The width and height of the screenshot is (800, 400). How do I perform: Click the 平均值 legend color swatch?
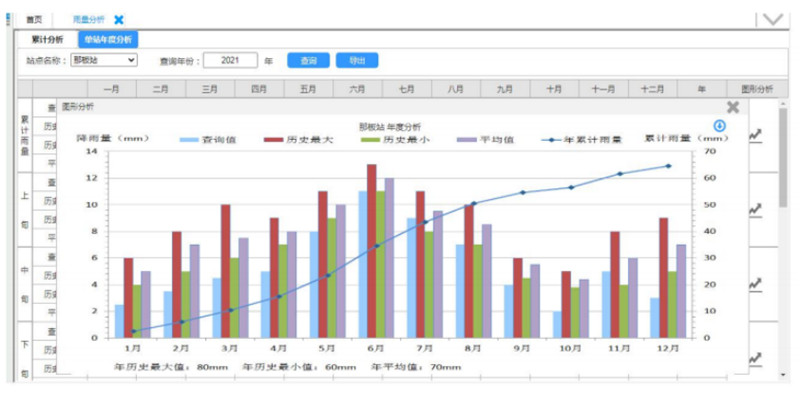pyautogui.click(x=468, y=139)
